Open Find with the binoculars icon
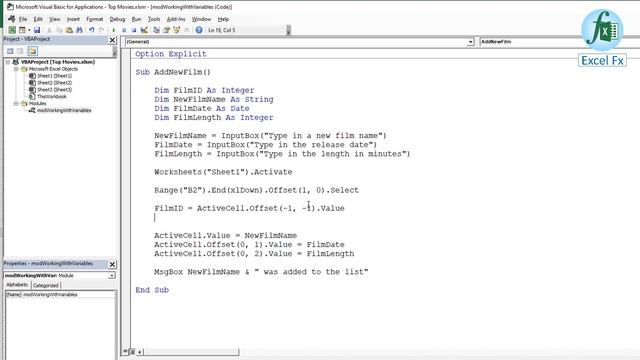This screenshot has width=640, height=360. pyautogui.click(x=79, y=30)
